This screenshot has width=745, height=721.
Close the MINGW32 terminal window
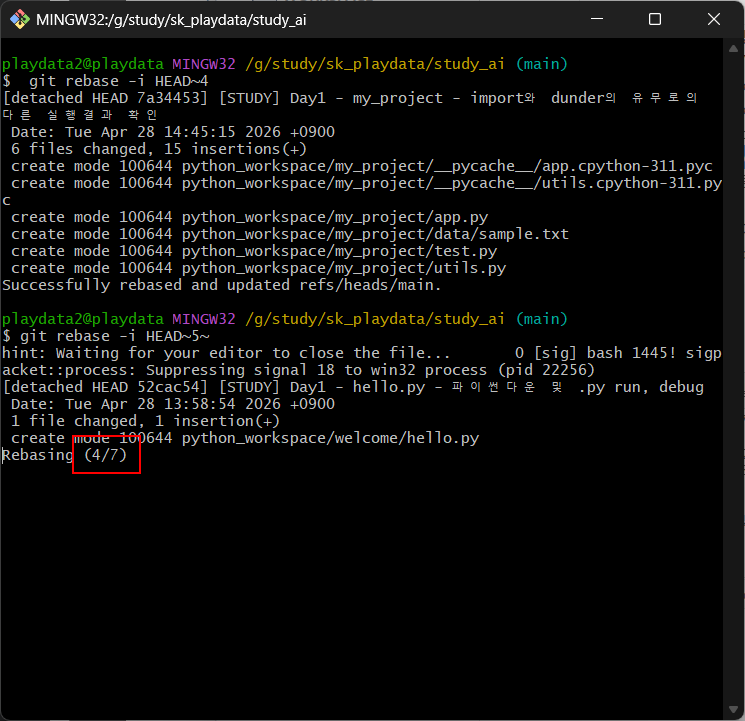coord(713,19)
